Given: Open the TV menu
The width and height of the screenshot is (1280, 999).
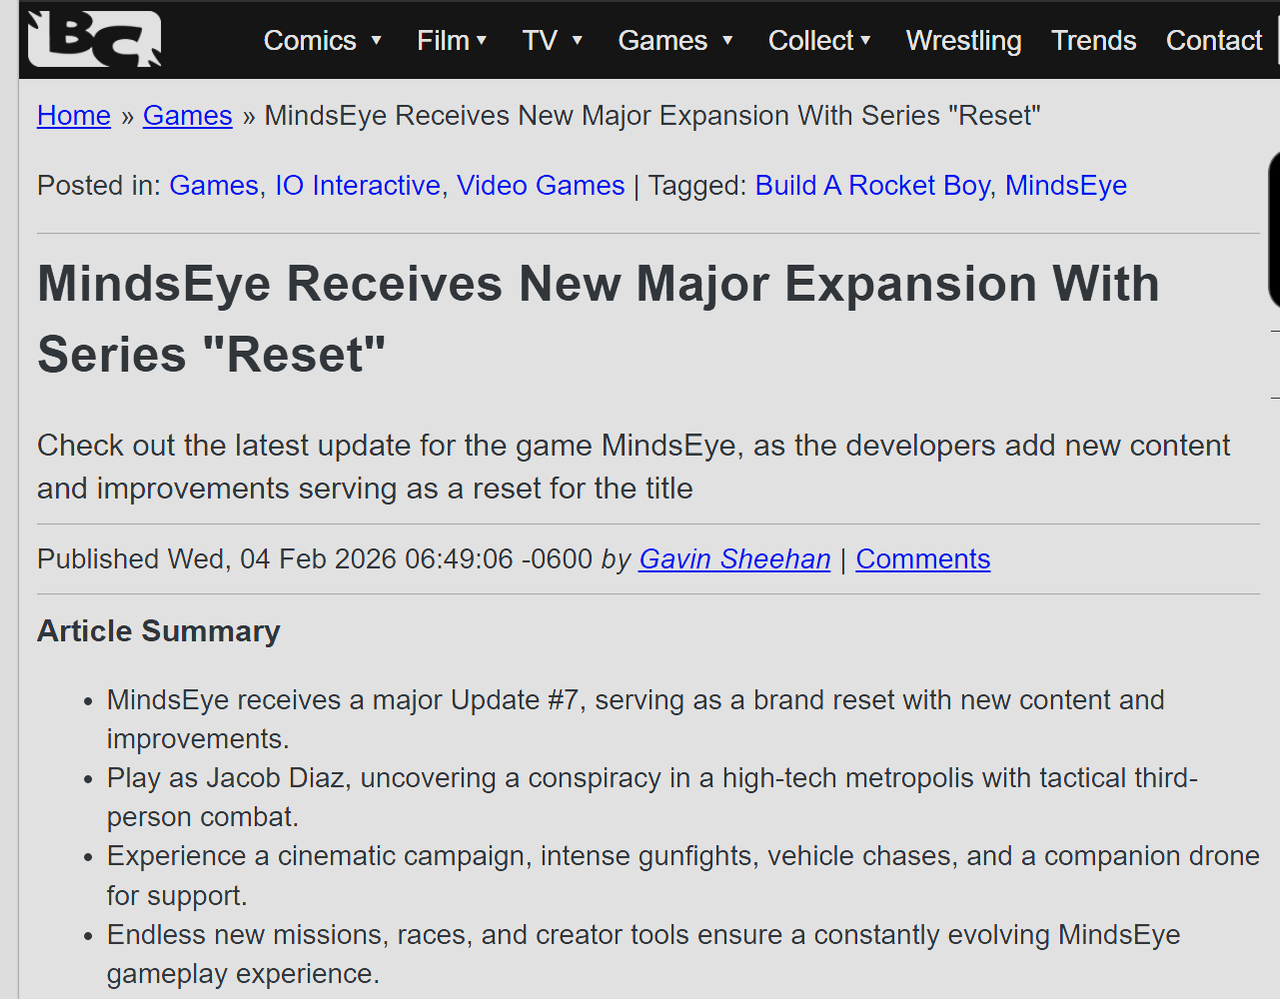Looking at the screenshot, I should click(540, 41).
